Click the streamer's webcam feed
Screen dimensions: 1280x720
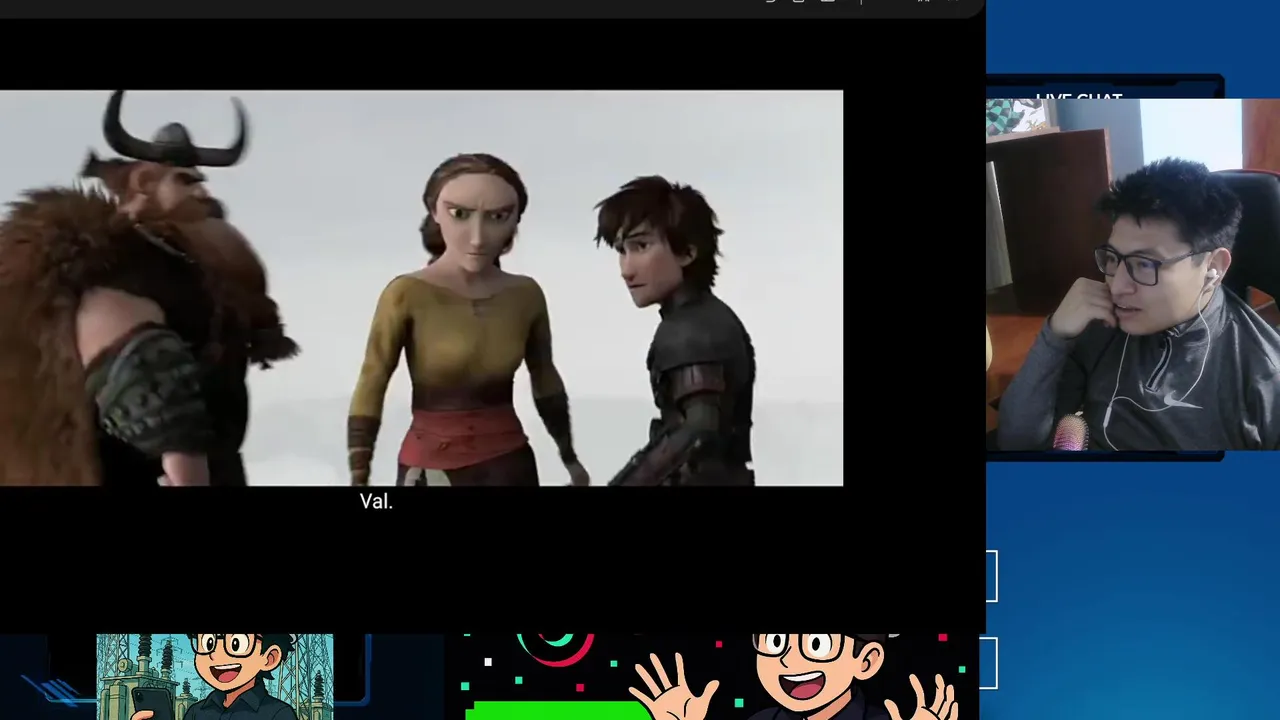[1133, 275]
